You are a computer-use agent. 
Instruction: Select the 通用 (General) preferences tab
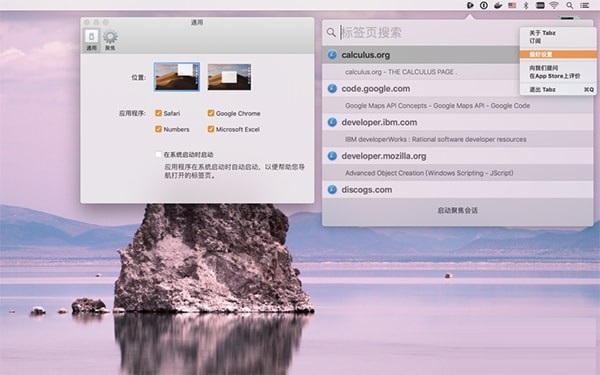tap(91, 40)
